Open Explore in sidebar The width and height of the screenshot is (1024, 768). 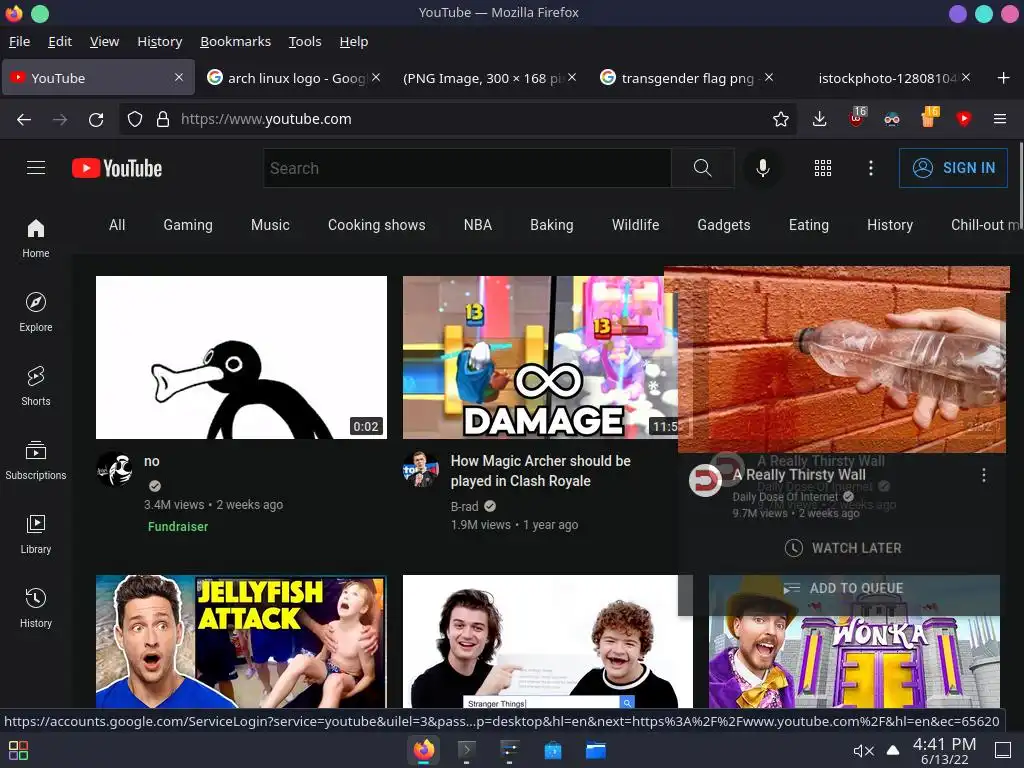[x=36, y=312]
